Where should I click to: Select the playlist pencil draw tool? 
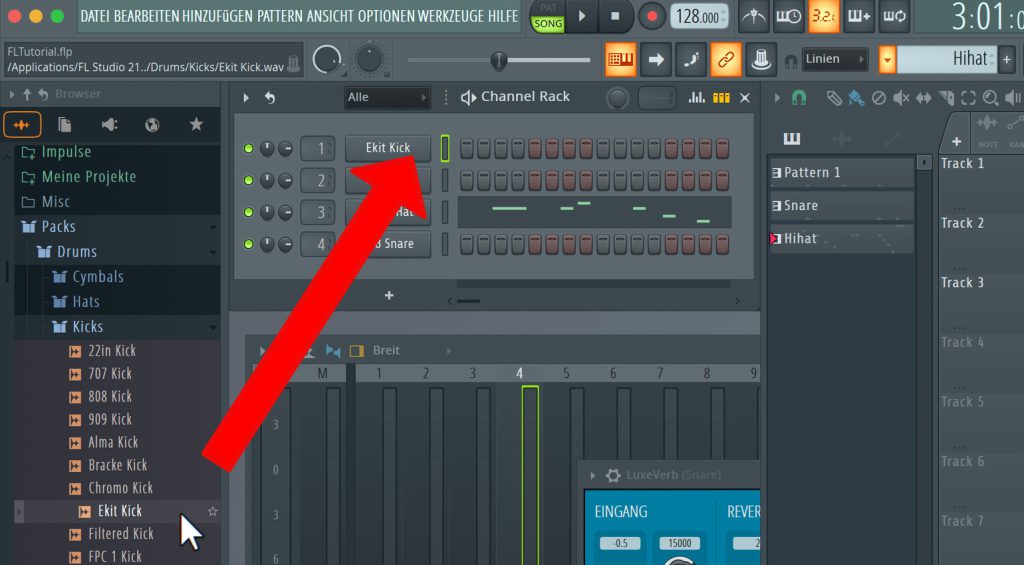tap(834, 98)
